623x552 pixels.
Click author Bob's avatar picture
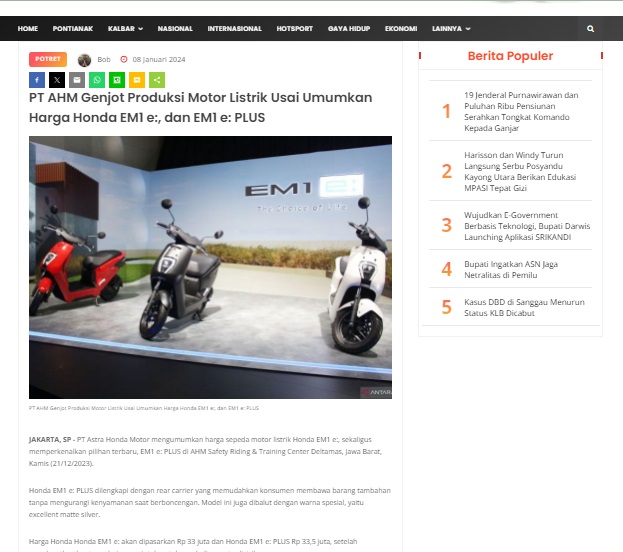pyautogui.click(x=84, y=60)
